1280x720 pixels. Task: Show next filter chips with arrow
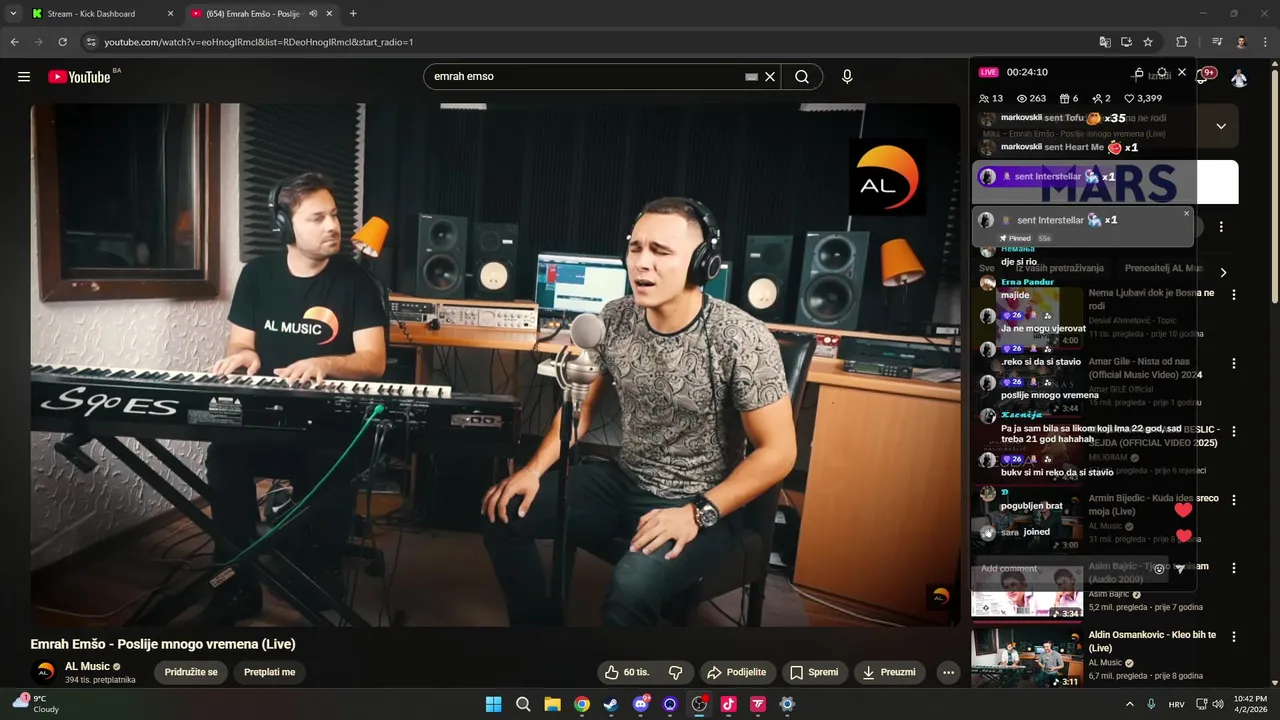(1222, 272)
